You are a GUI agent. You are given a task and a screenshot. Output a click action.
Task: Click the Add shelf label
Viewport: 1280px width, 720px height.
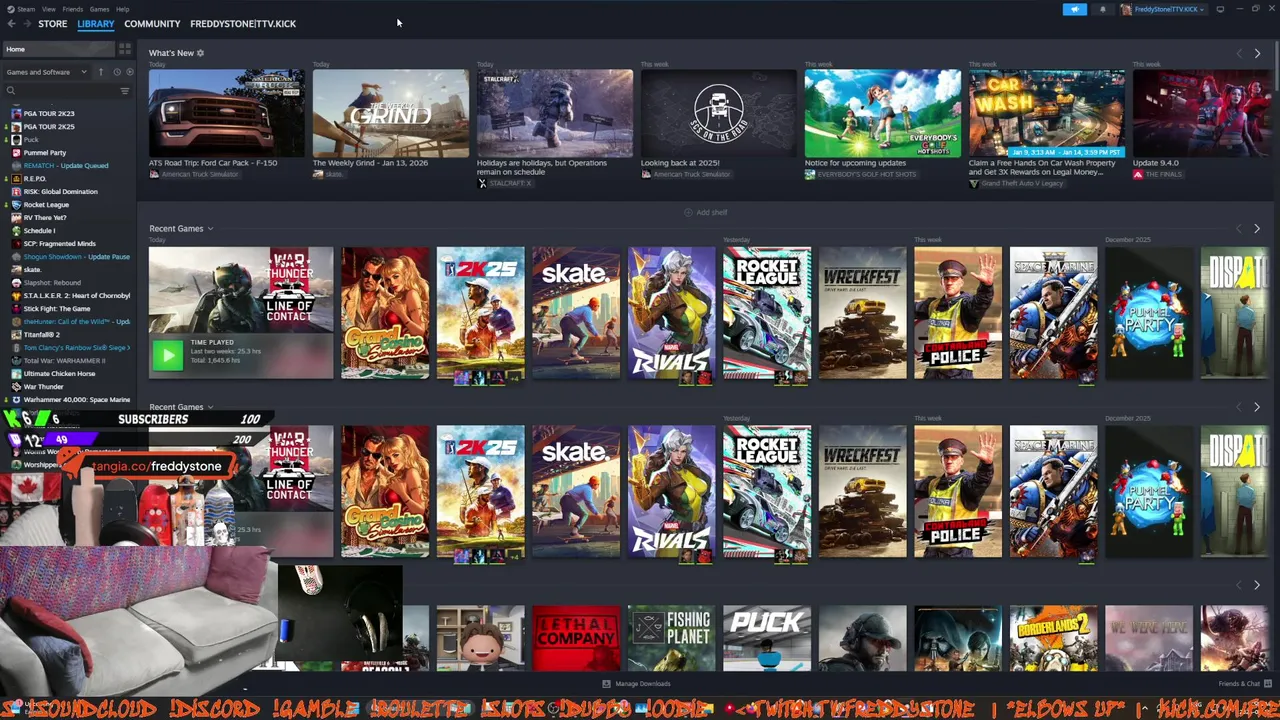click(711, 212)
